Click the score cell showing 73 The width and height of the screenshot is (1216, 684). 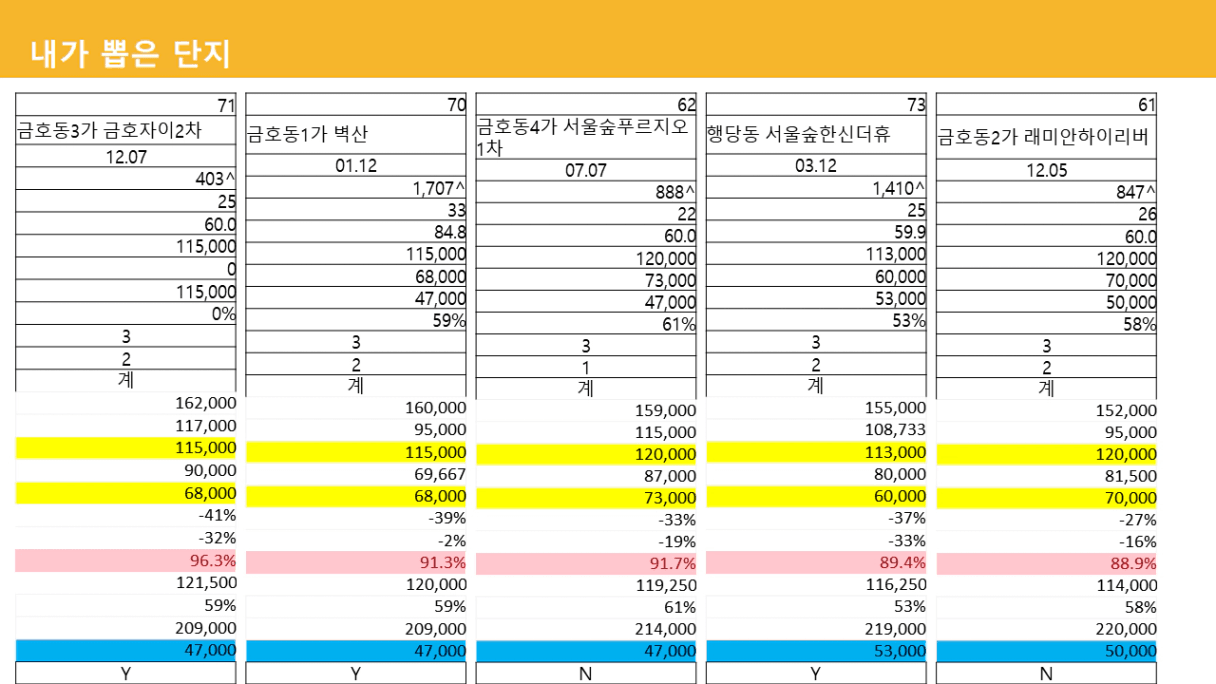816,105
